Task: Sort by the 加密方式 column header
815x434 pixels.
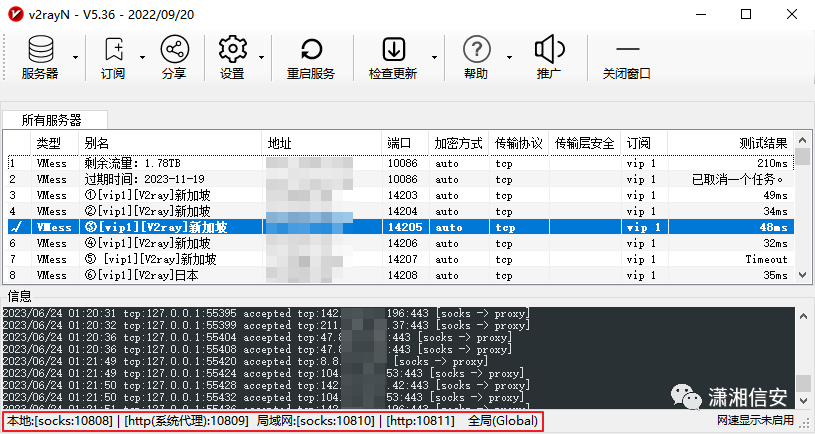Action: click(459, 143)
